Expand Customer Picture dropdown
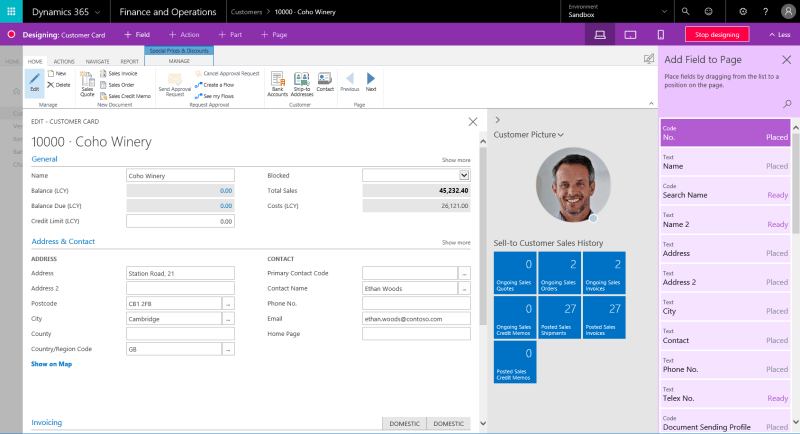The width and height of the screenshot is (800, 434). [x=561, y=135]
